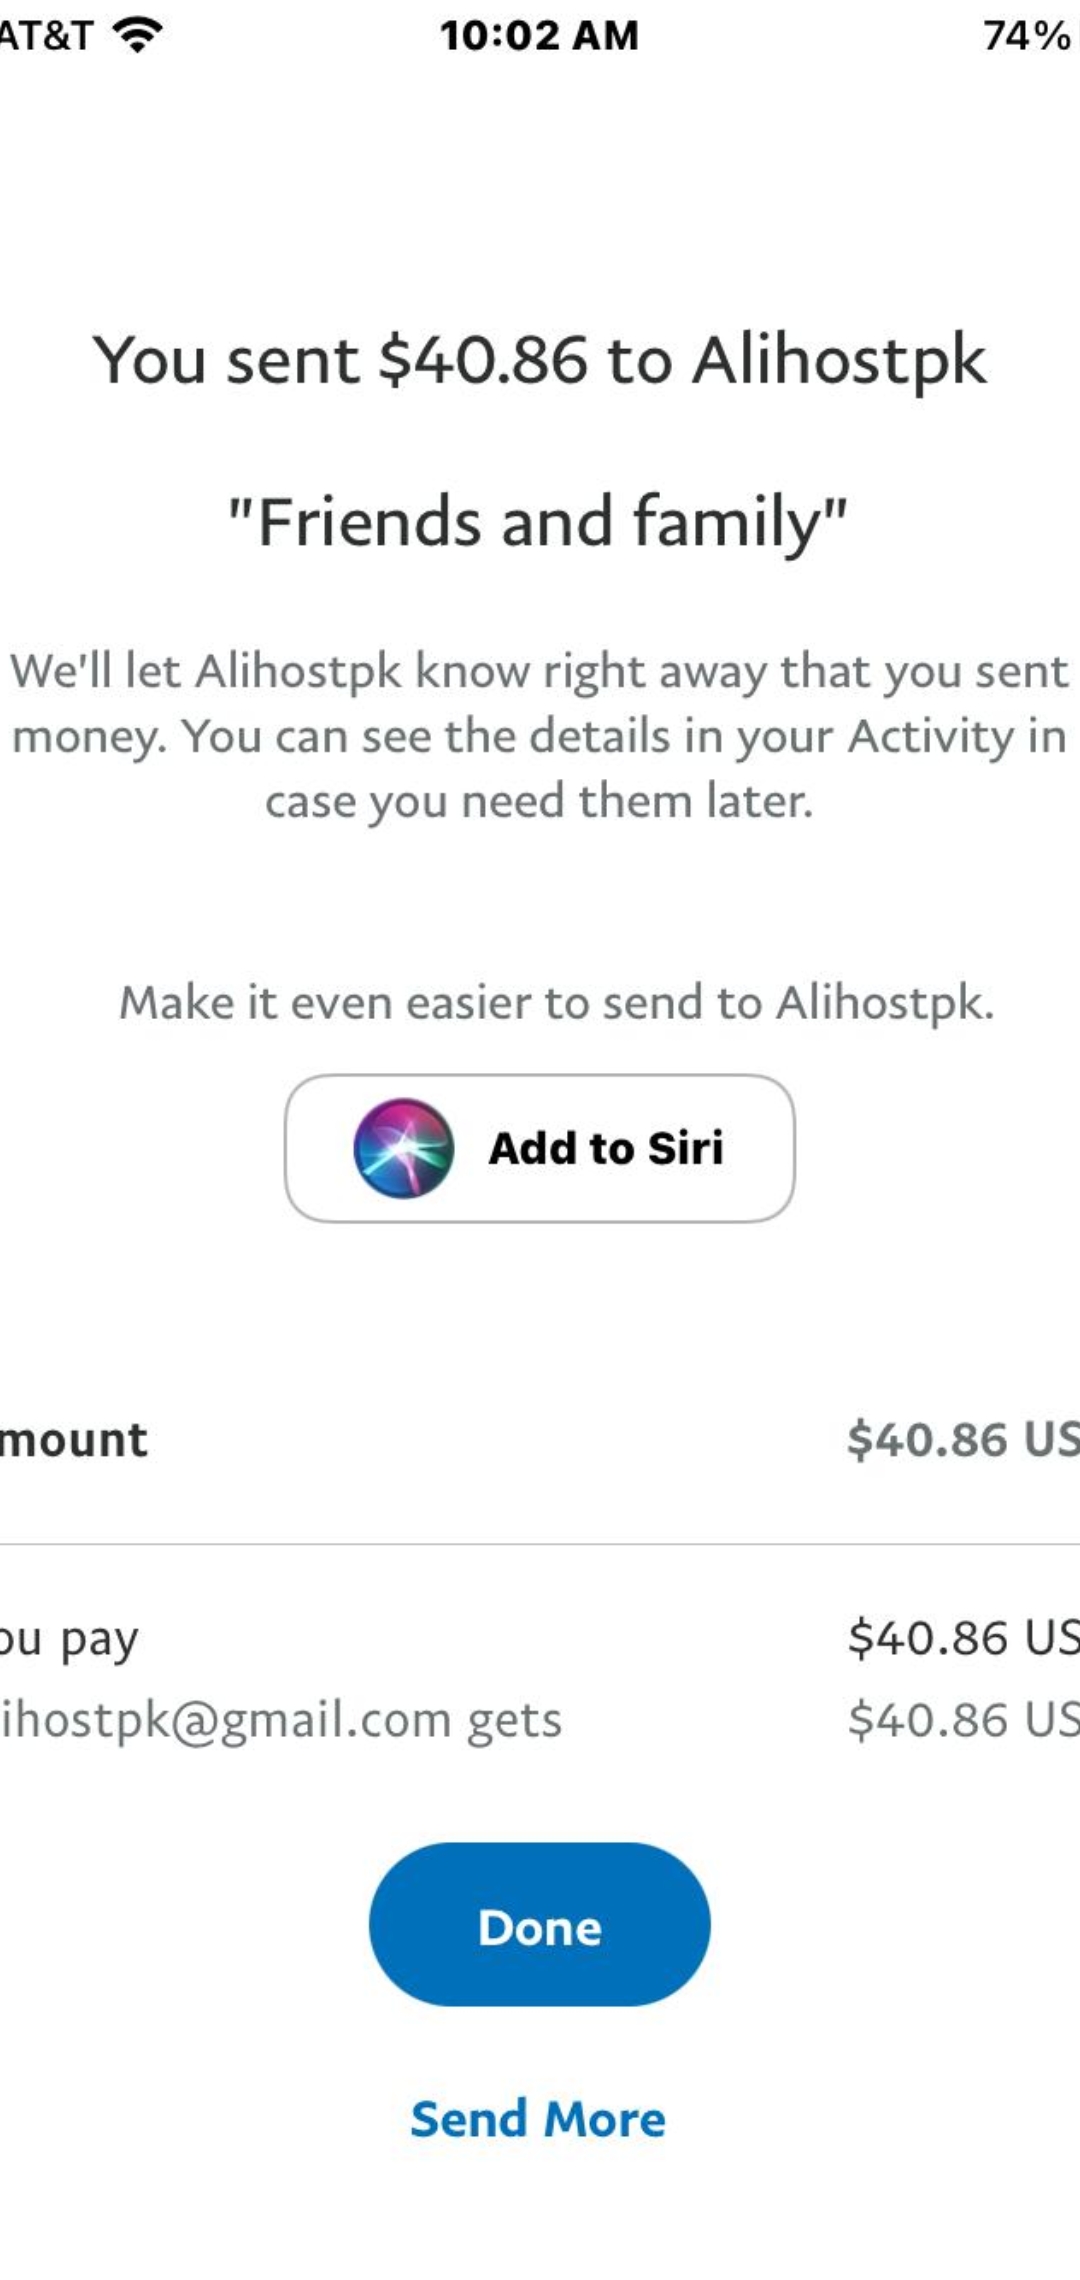This screenshot has width=1080, height=2280.
Task: Tap the "You pay" row label
Action: [x=70, y=1638]
